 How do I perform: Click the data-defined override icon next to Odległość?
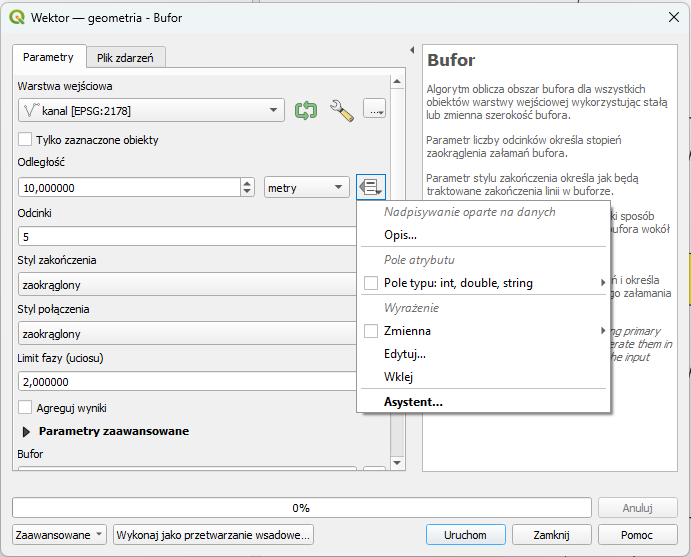click(370, 187)
